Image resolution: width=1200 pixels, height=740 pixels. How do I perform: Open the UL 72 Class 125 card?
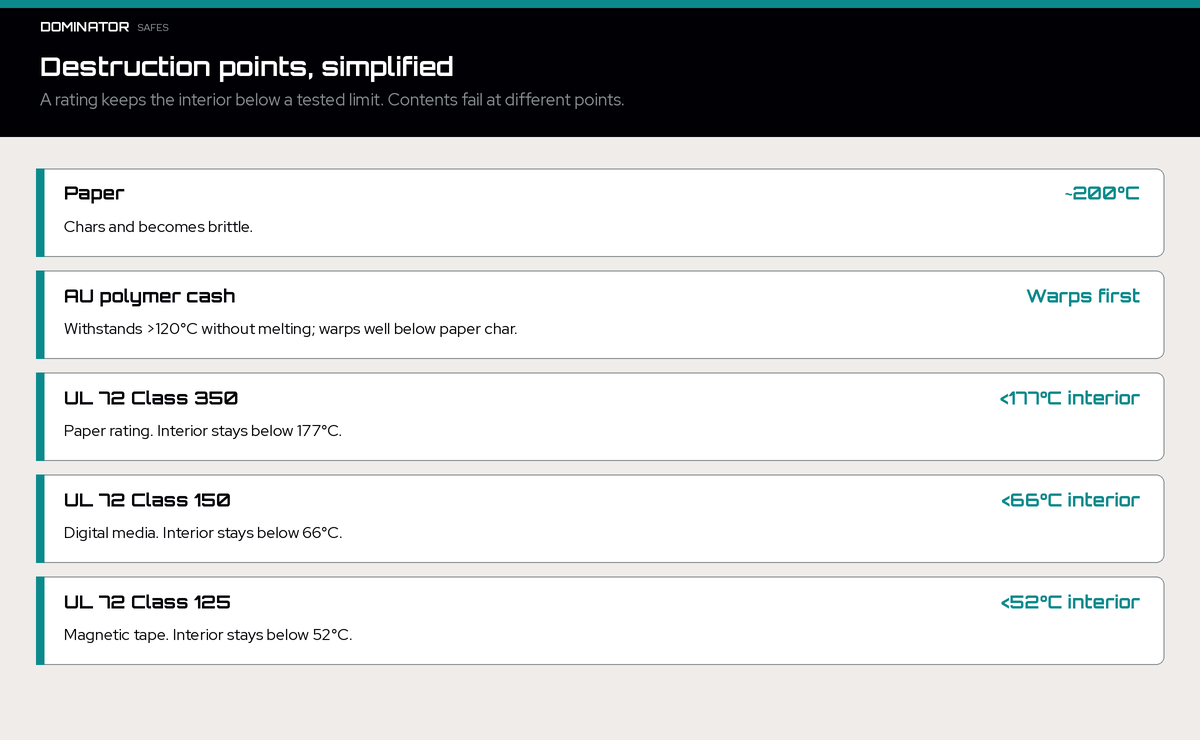click(x=600, y=621)
